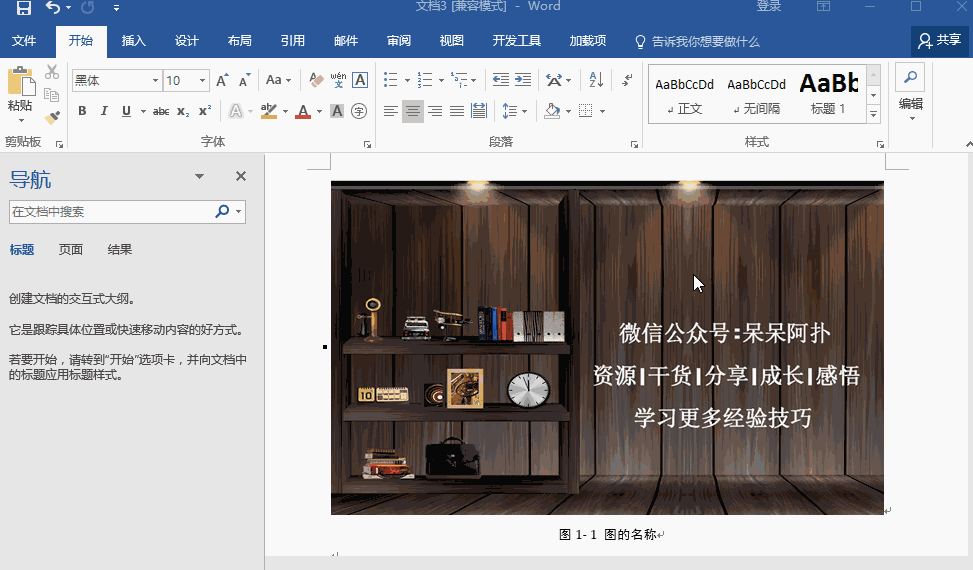The width and height of the screenshot is (973, 570).
Task: Click the Copy icon in clipboard group
Action: tap(52, 95)
